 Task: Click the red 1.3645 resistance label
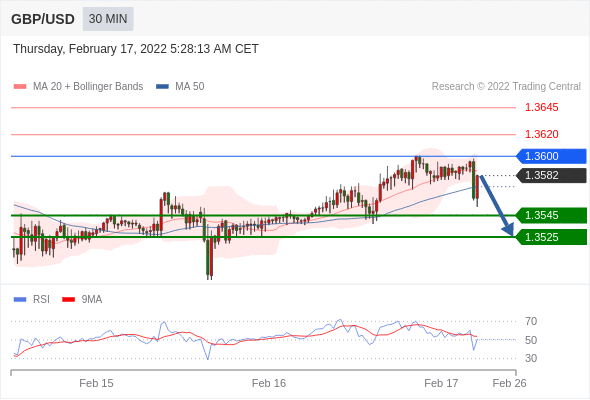point(541,107)
